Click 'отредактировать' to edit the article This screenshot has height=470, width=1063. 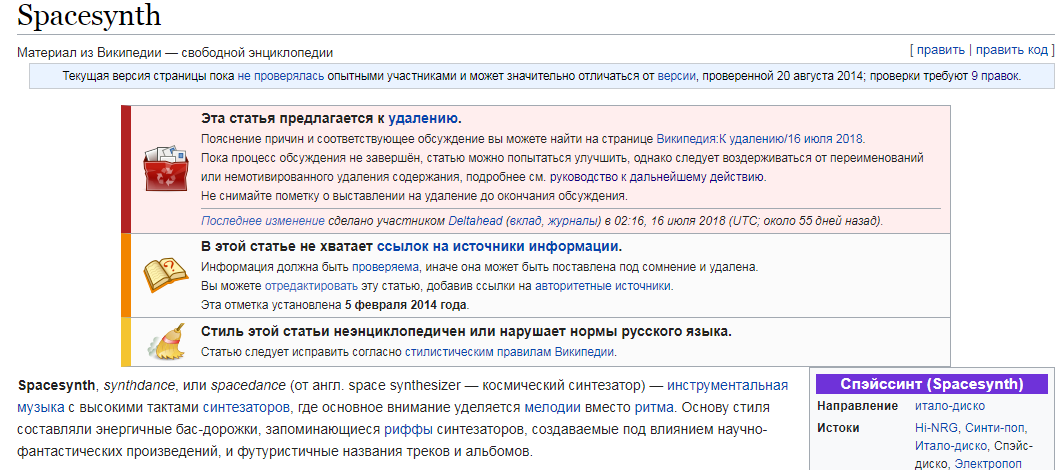(310, 286)
